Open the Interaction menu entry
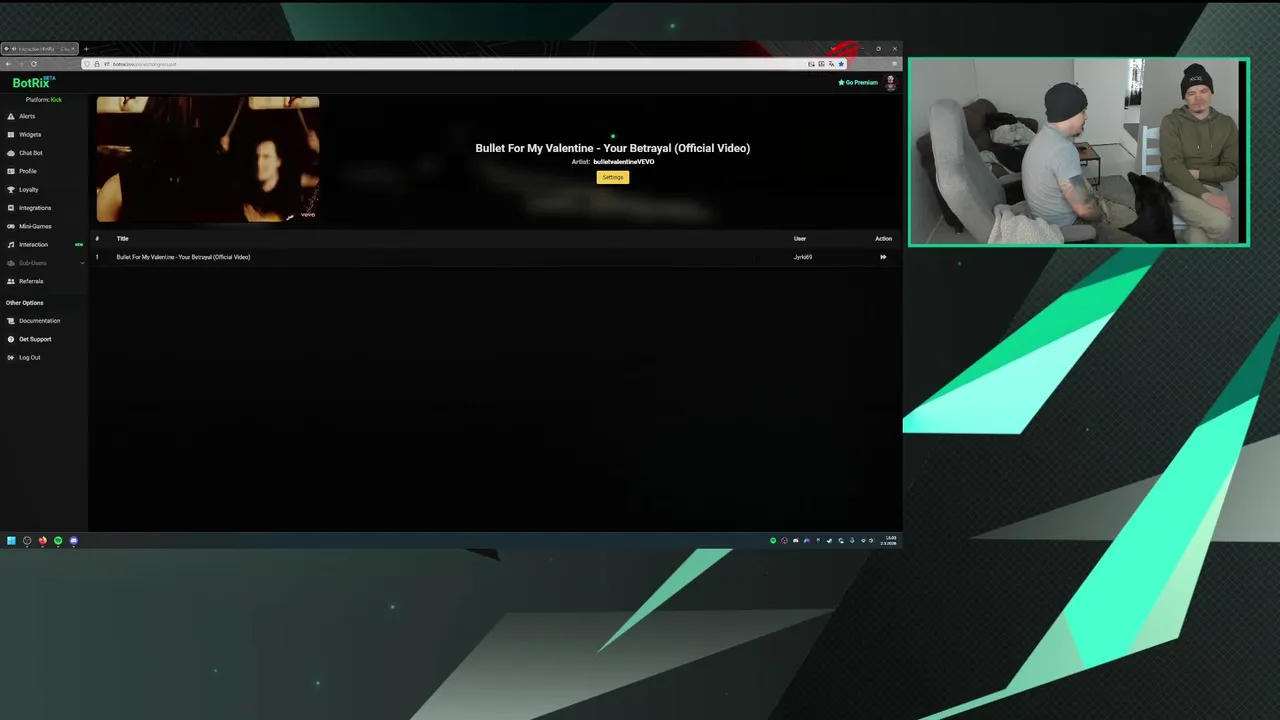This screenshot has width=1280, height=720. click(x=33, y=244)
